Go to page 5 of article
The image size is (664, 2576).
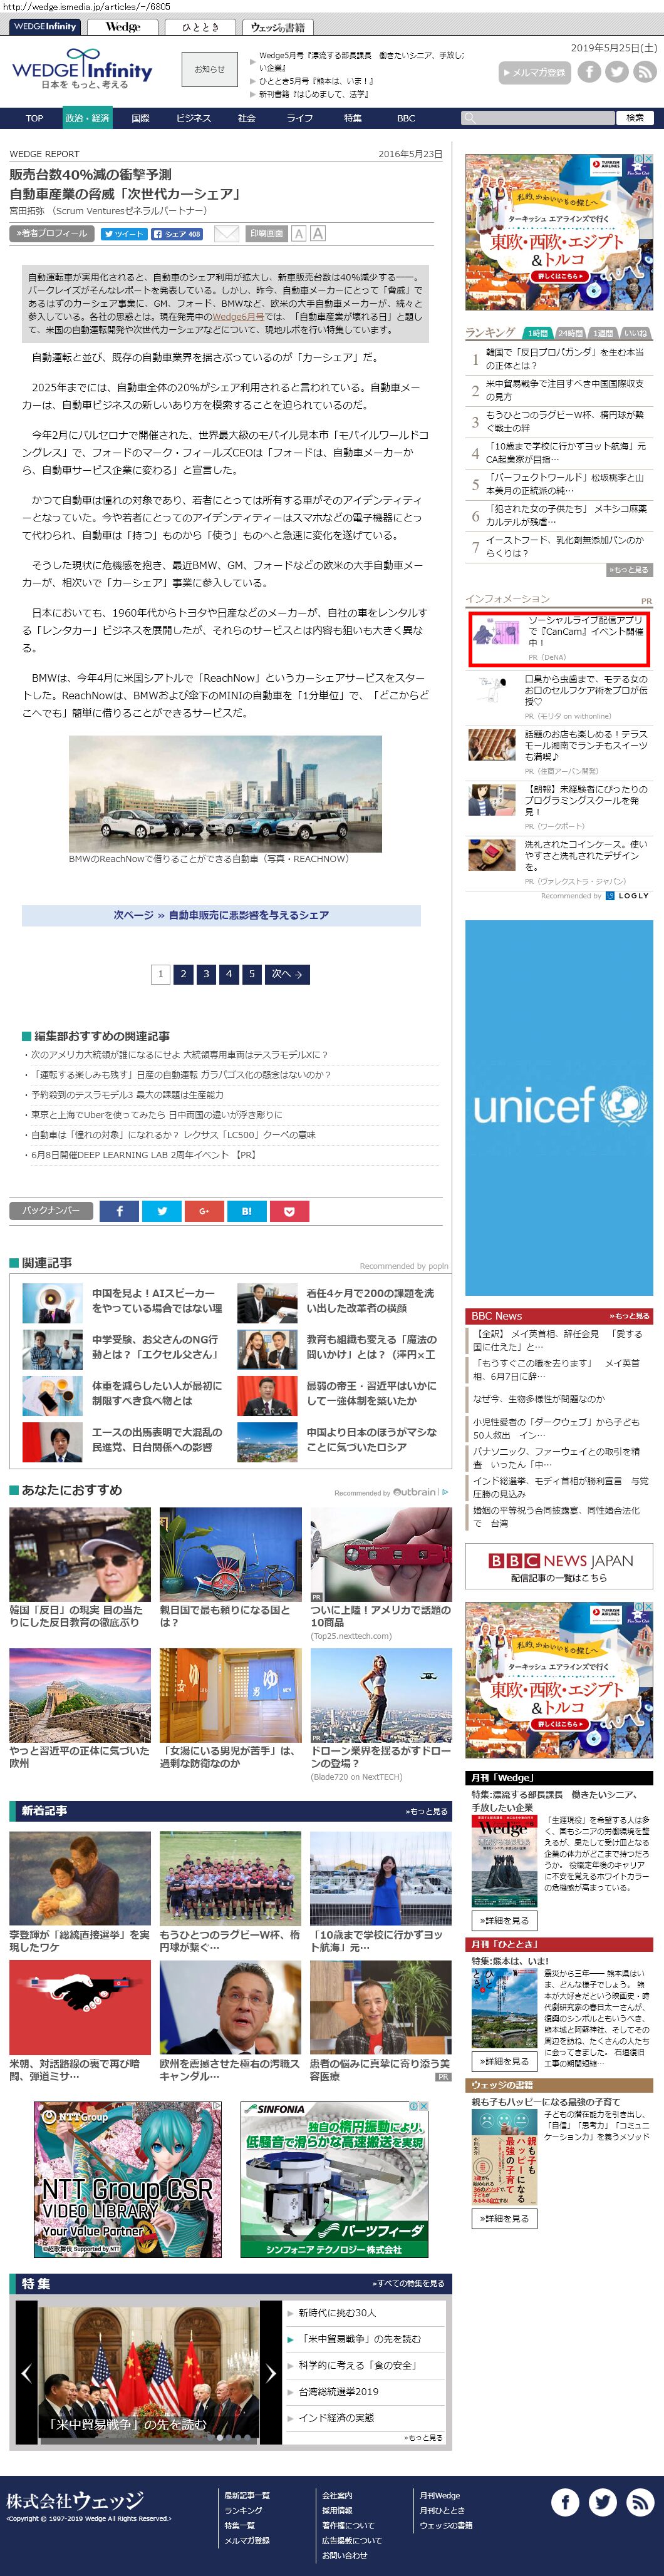(x=251, y=973)
